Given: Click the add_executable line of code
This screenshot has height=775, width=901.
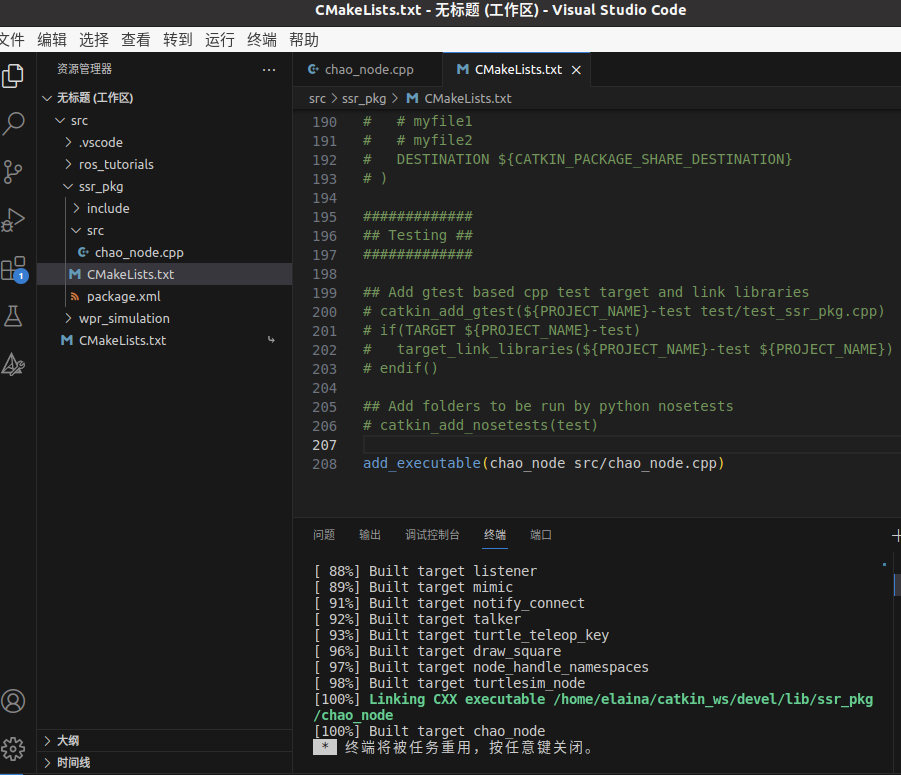Looking at the screenshot, I should coord(544,463).
